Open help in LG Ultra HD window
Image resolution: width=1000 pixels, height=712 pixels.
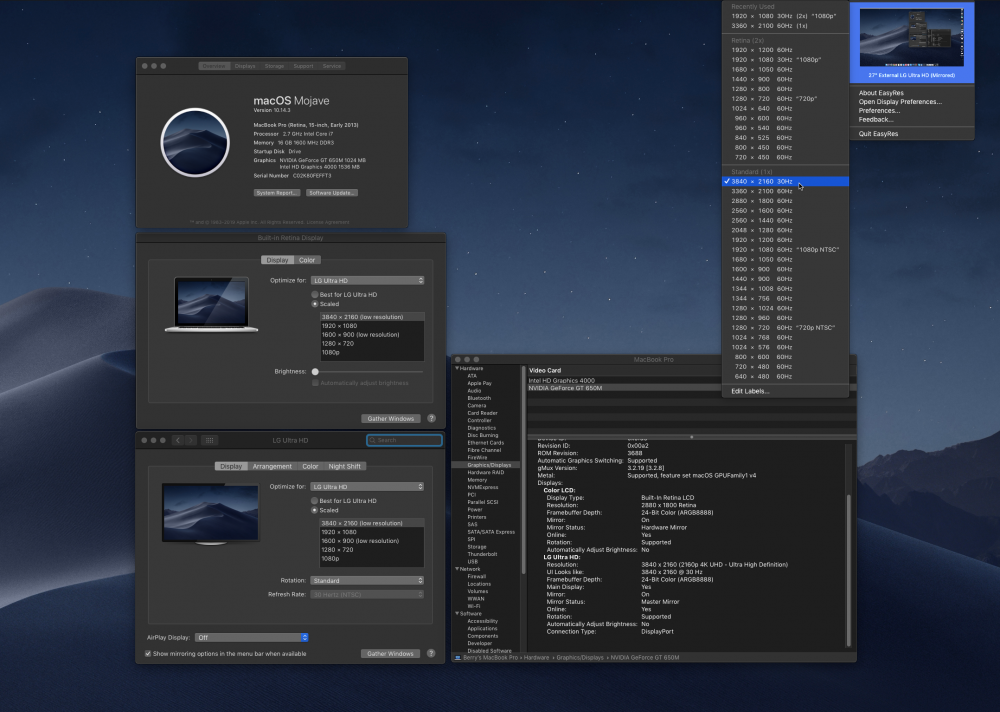[x=431, y=653]
